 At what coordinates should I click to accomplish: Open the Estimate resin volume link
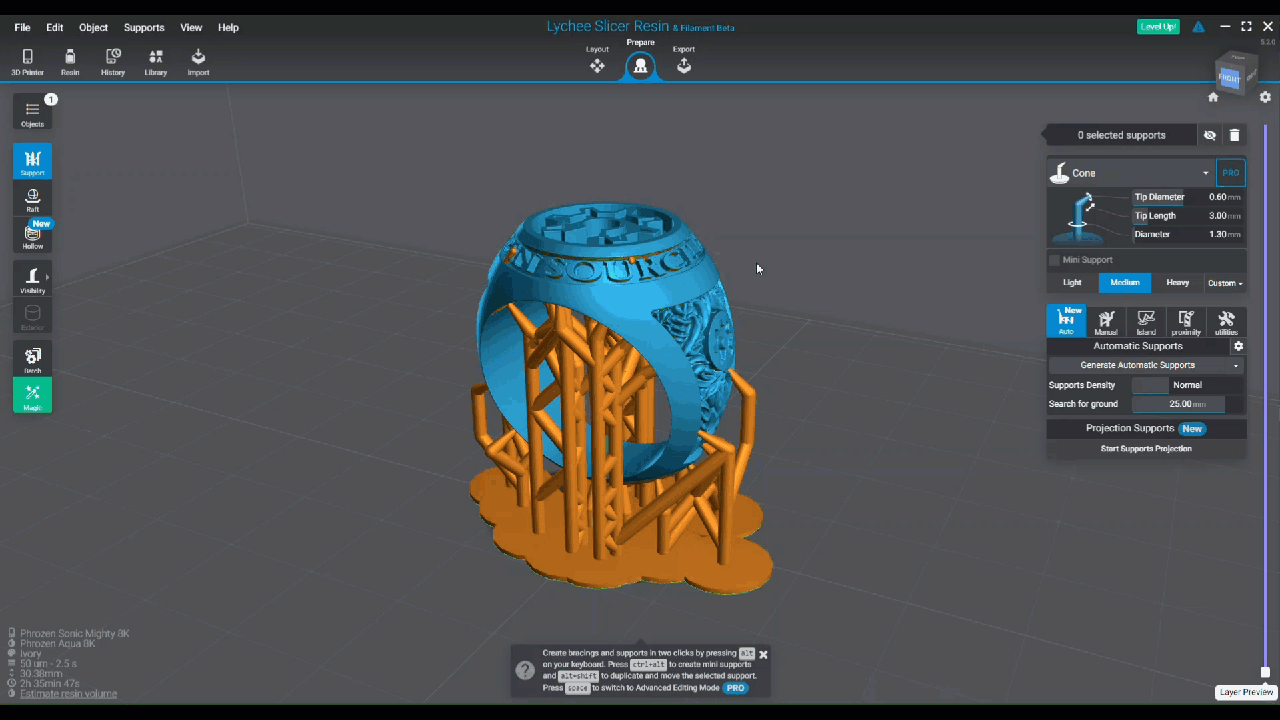coord(68,694)
